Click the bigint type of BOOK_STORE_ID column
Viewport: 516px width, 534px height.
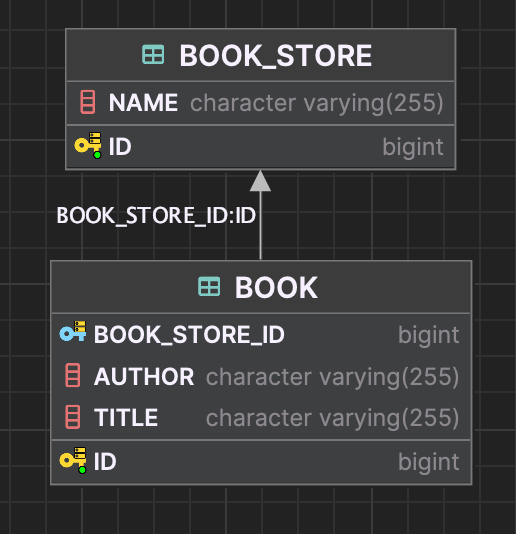429,335
